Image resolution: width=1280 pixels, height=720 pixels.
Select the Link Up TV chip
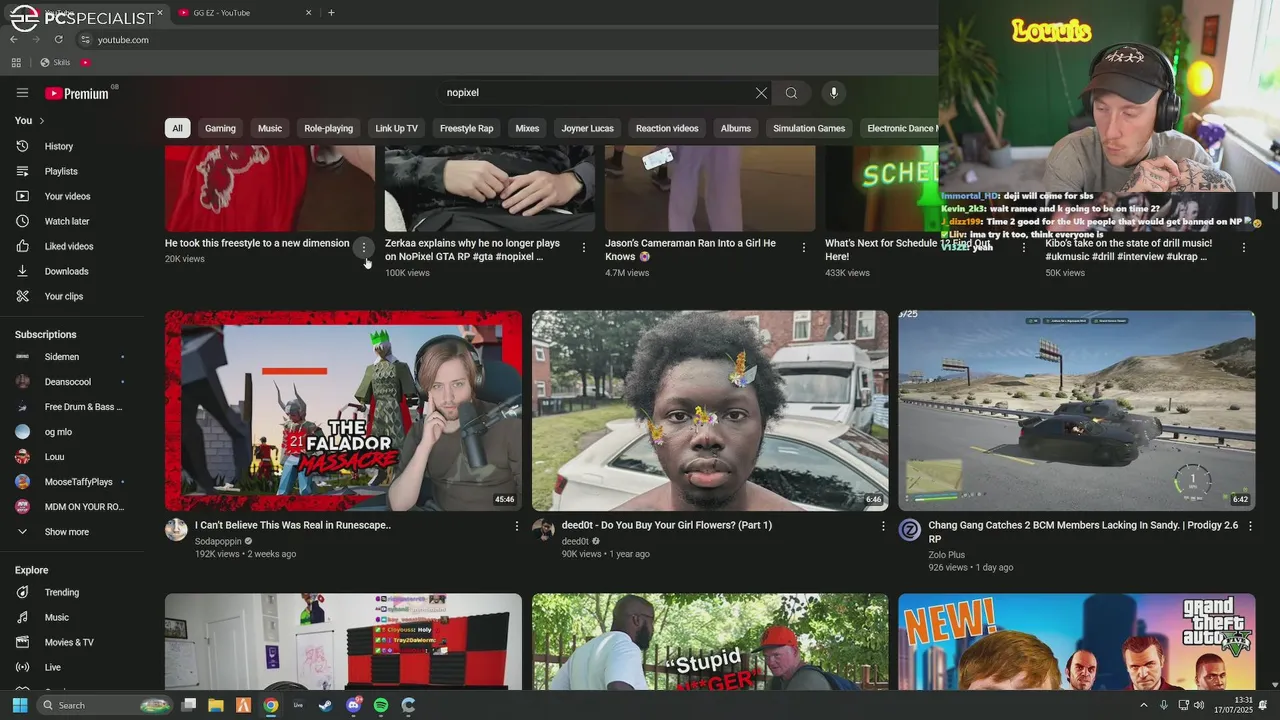click(x=396, y=128)
